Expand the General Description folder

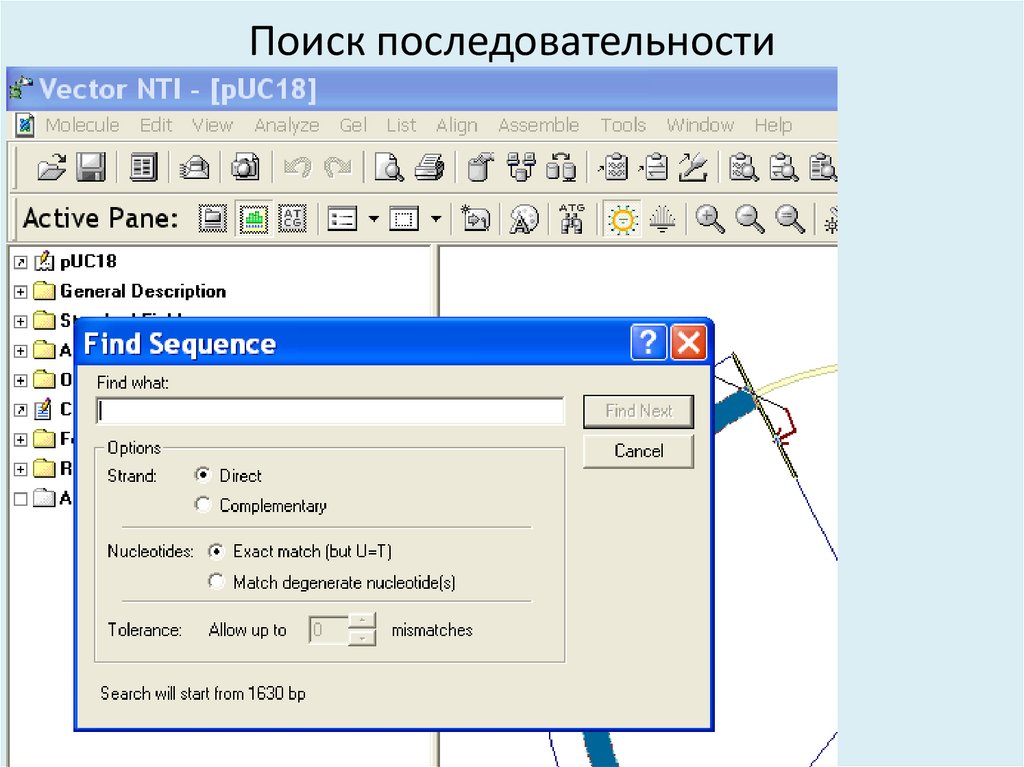[22, 291]
